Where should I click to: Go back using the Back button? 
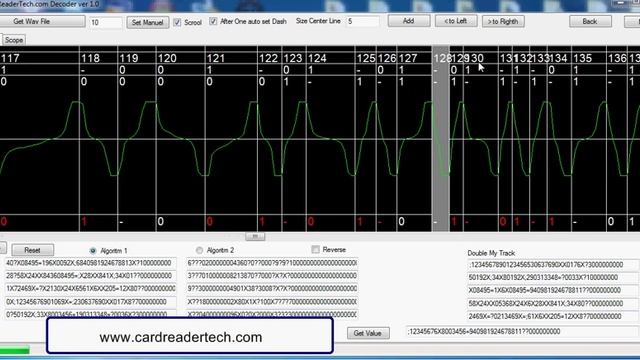coord(590,21)
